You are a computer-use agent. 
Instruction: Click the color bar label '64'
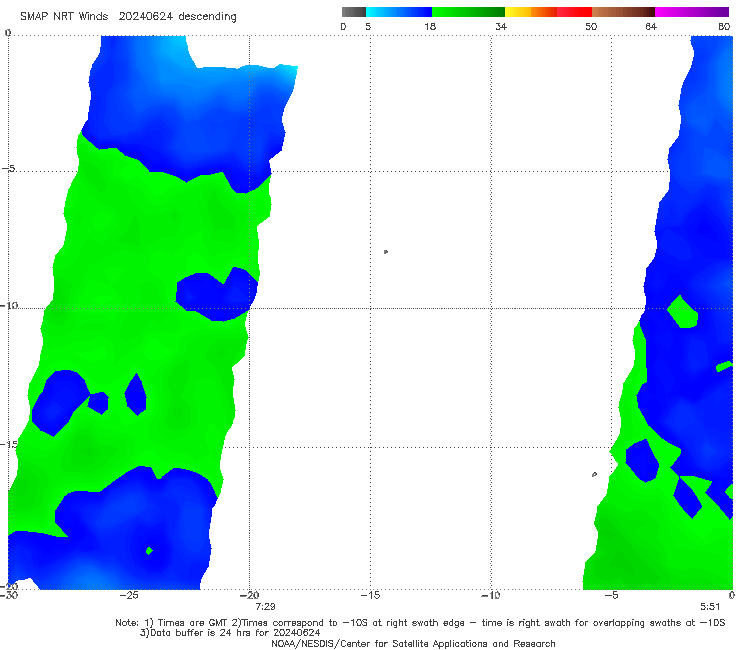pos(651,26)
